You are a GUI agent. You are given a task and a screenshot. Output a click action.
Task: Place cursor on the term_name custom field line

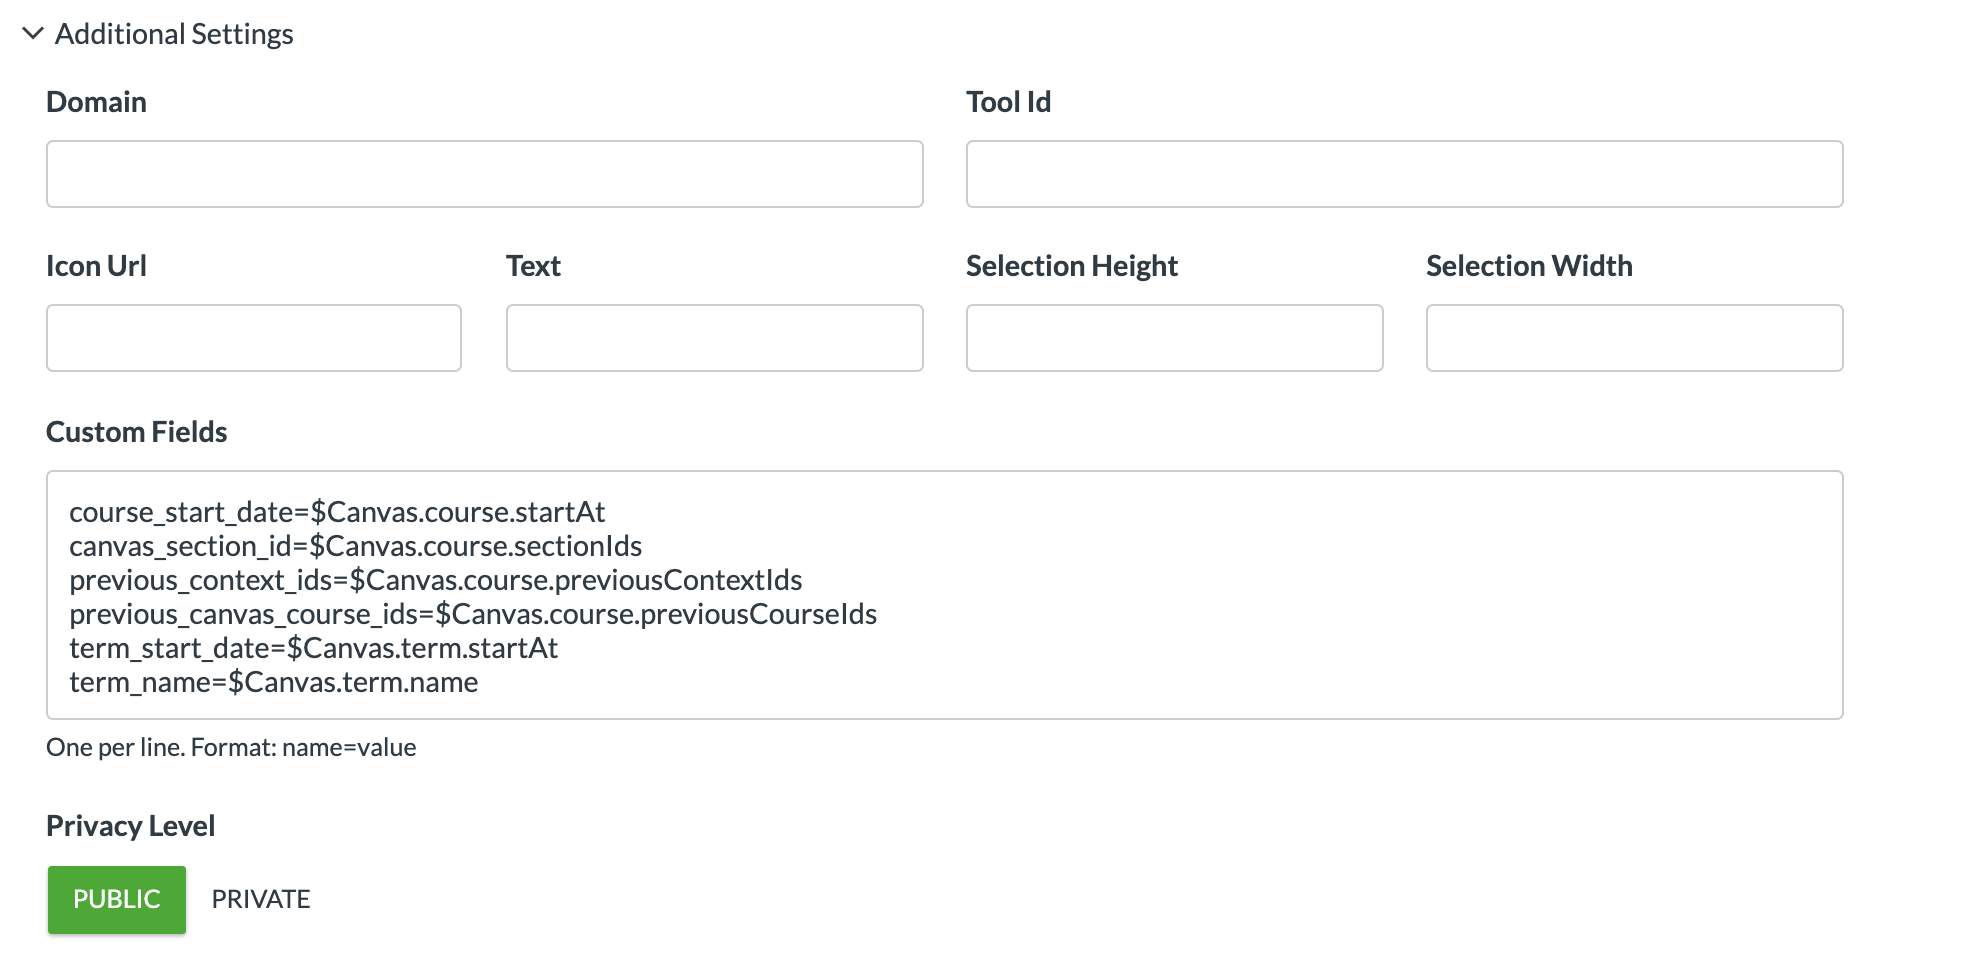[x=274, y=682]
